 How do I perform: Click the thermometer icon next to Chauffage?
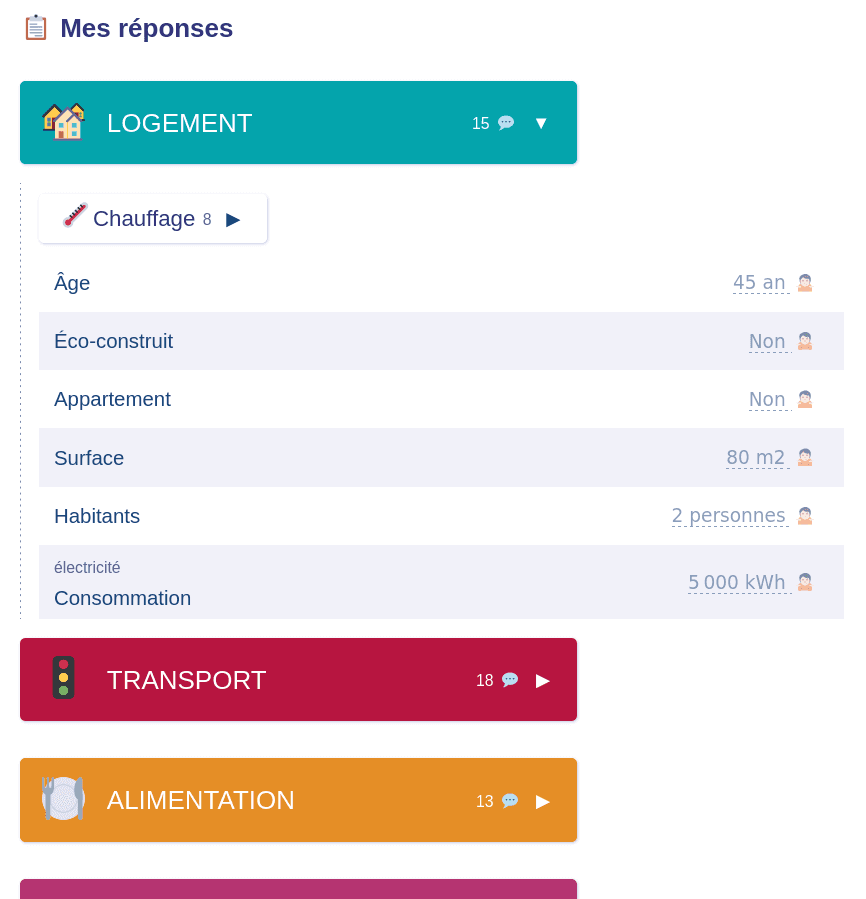pyautogui.click(x=75, y=215)
